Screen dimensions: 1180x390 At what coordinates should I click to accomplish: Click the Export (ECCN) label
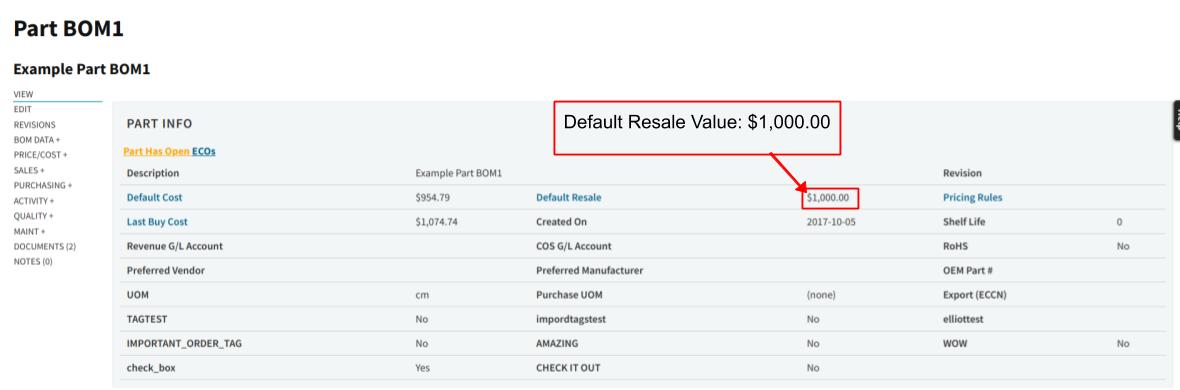click(x=975, y=295)
